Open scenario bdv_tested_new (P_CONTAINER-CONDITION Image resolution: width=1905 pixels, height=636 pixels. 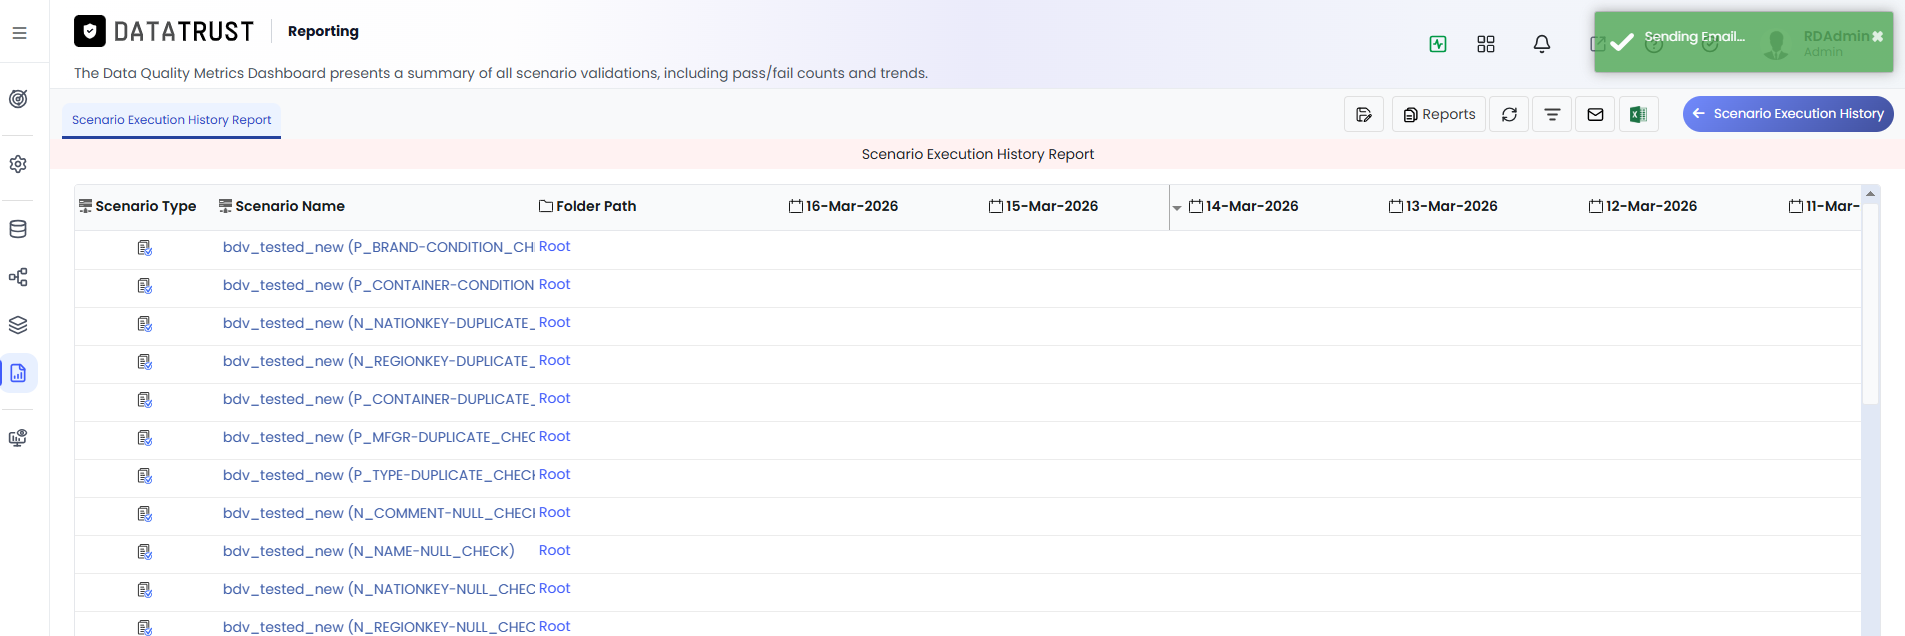(378, 285)
